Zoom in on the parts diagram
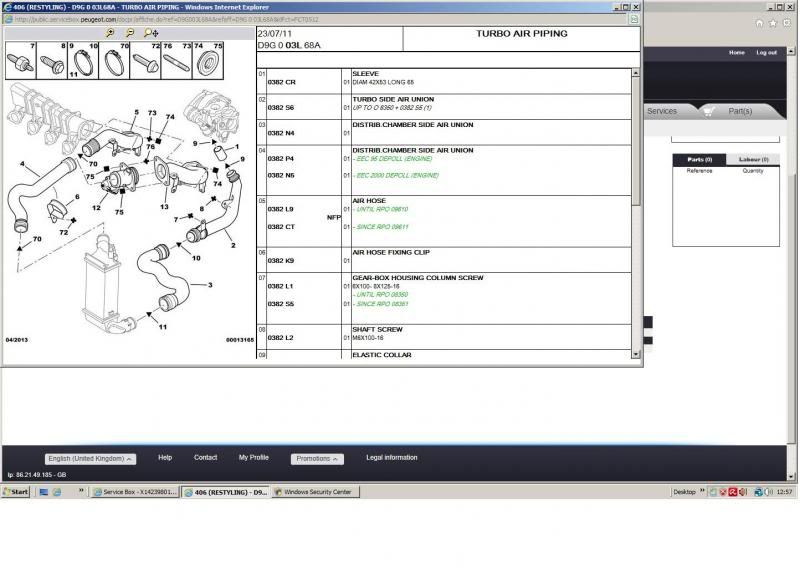 click(110, 33)
